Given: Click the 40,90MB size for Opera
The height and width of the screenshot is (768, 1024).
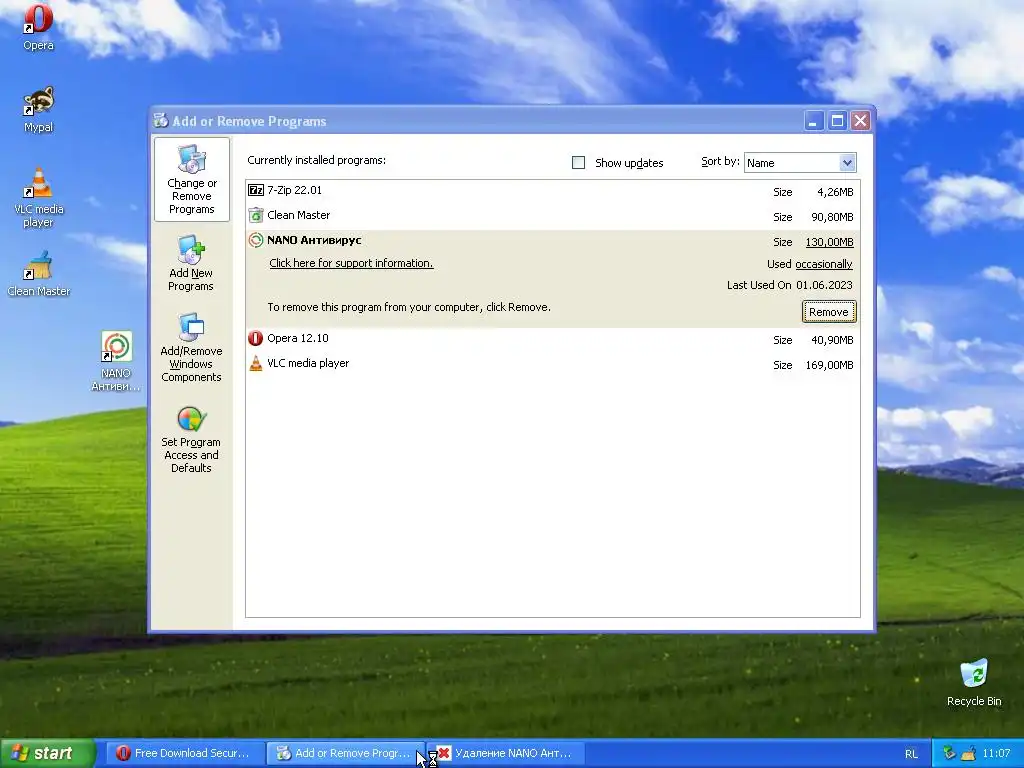Looking at the screenshot, I should point(832,340).
